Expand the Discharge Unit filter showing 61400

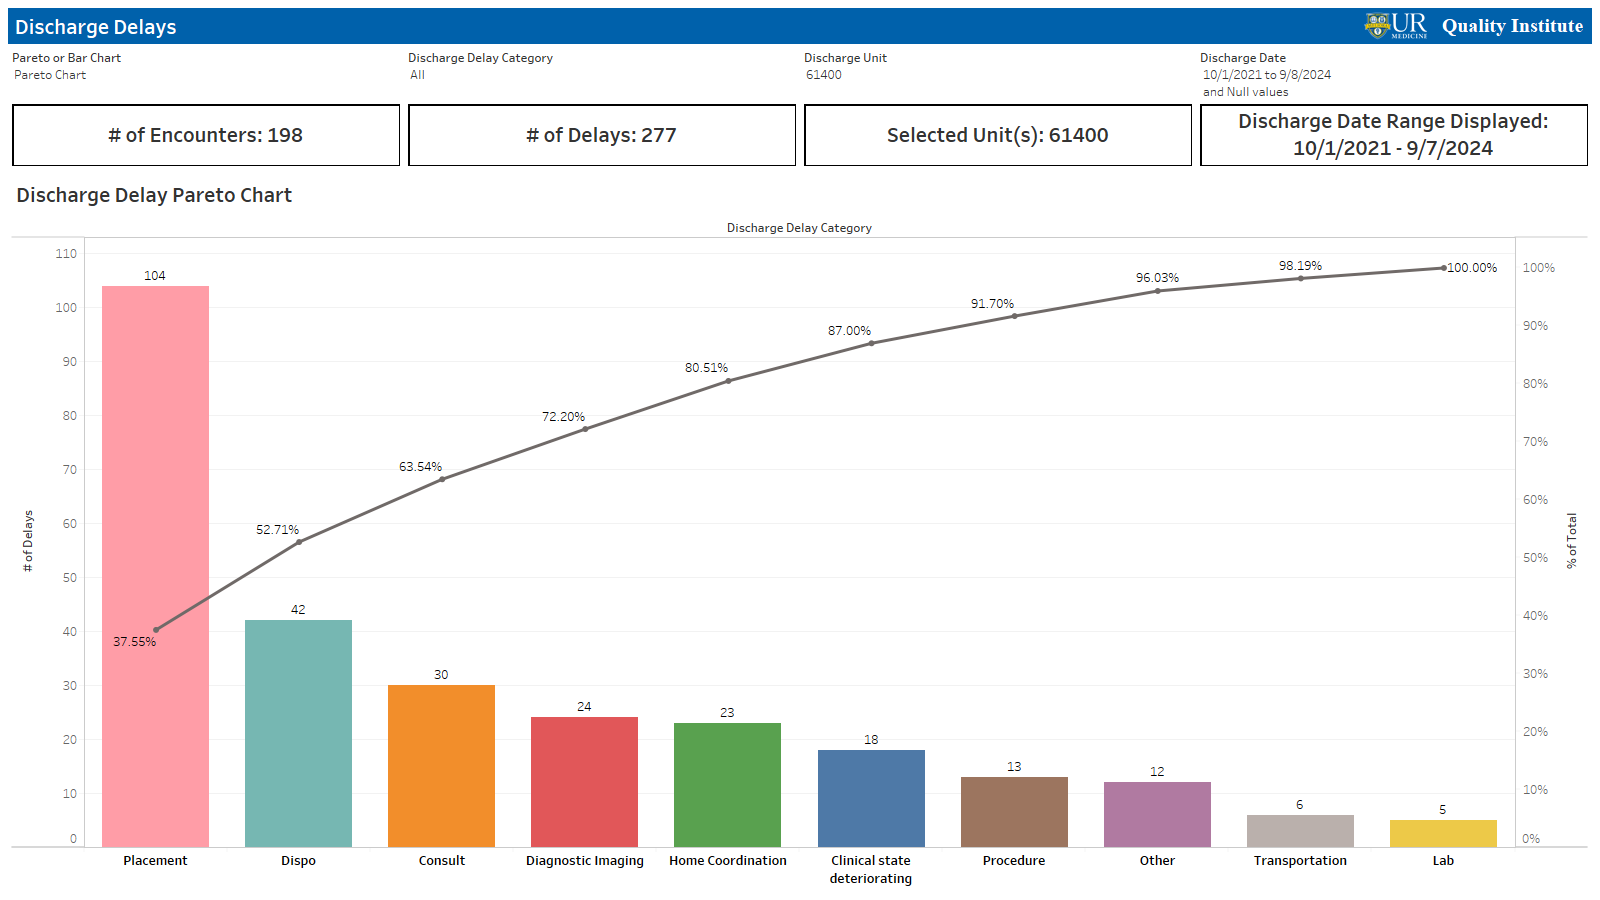[824, 75]
